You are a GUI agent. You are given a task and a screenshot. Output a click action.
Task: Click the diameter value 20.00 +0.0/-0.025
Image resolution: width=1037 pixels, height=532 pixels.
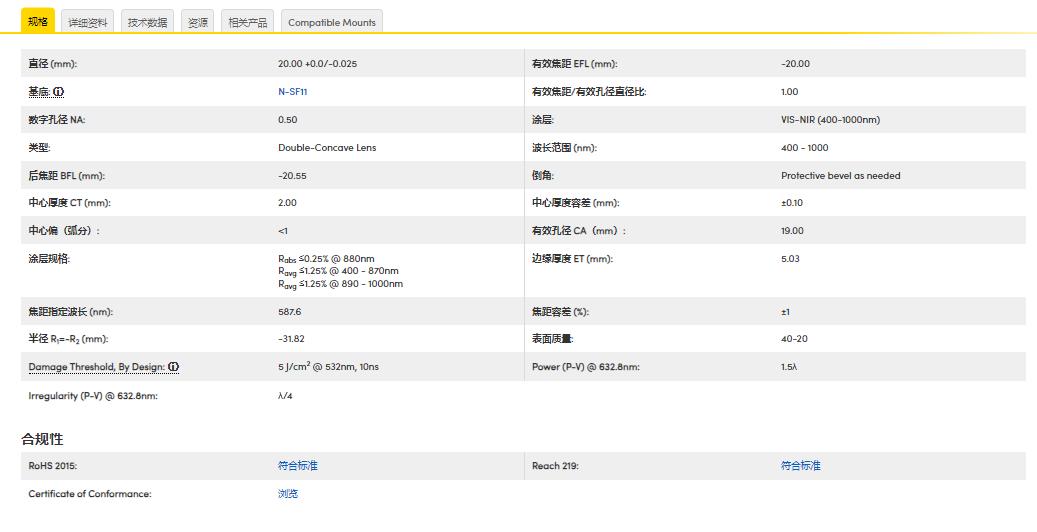click(317, 64)
